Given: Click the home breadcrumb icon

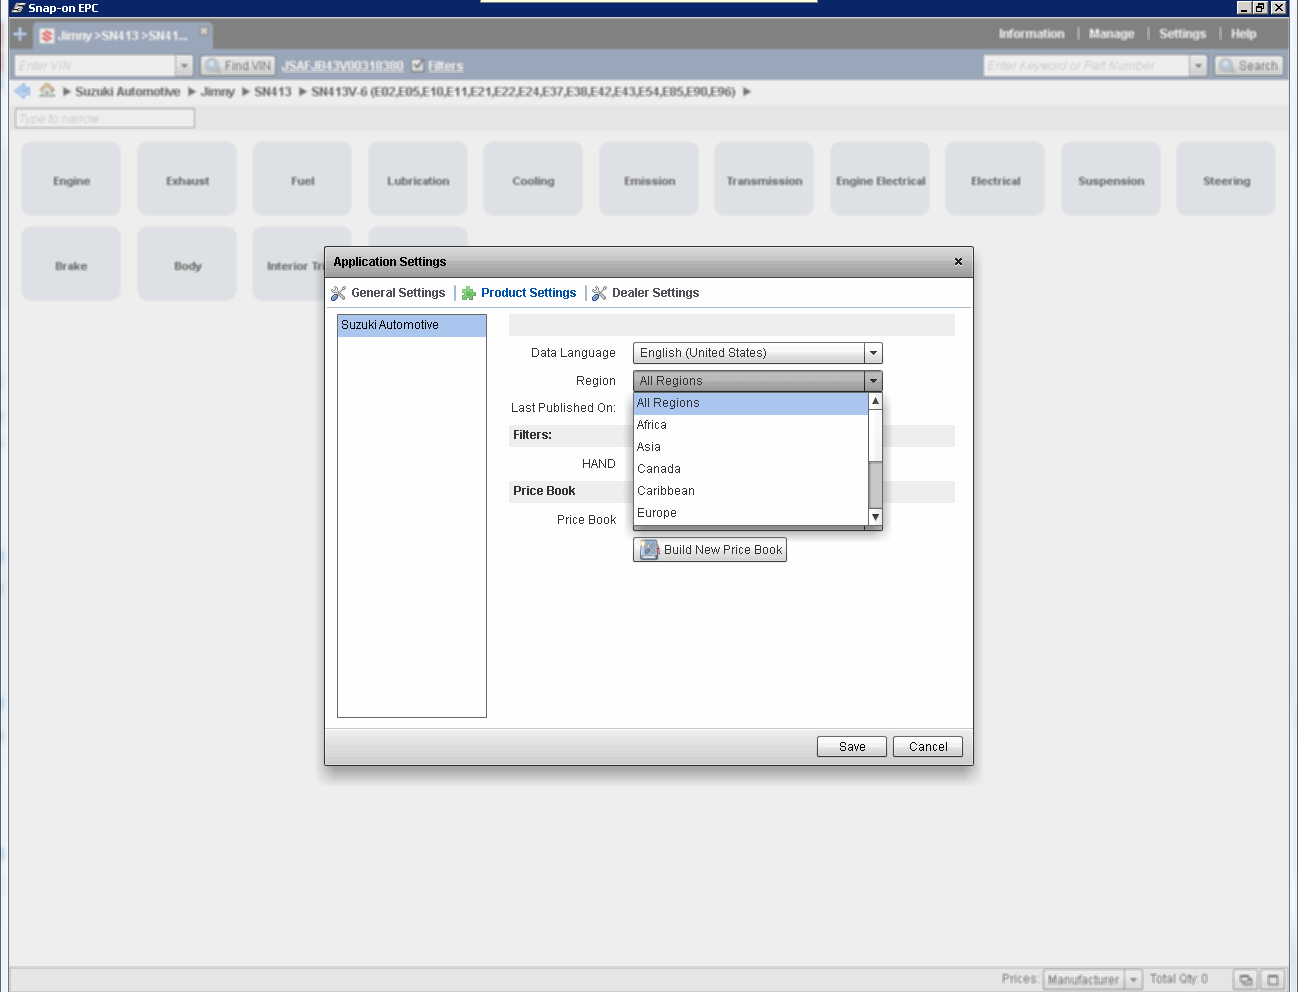Looking at the screenshot, I should [47, 91].
